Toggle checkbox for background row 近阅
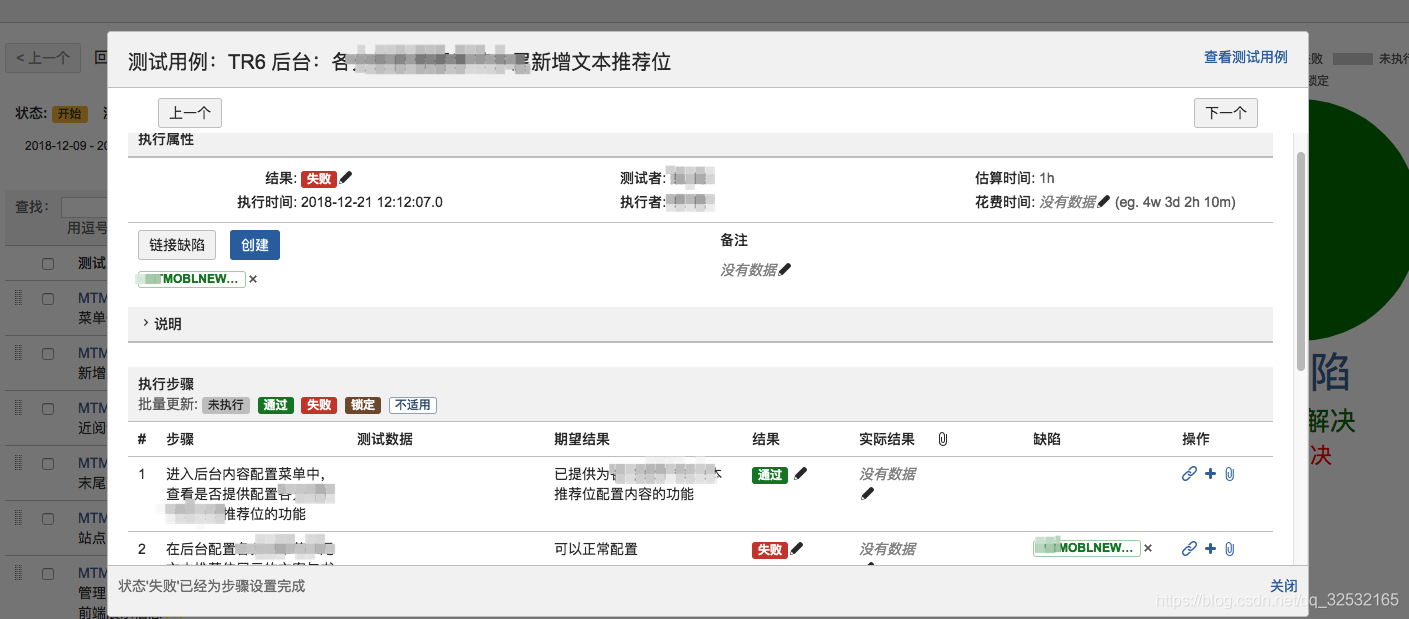Screen dimensions: 1409x619 click(48, 409)
